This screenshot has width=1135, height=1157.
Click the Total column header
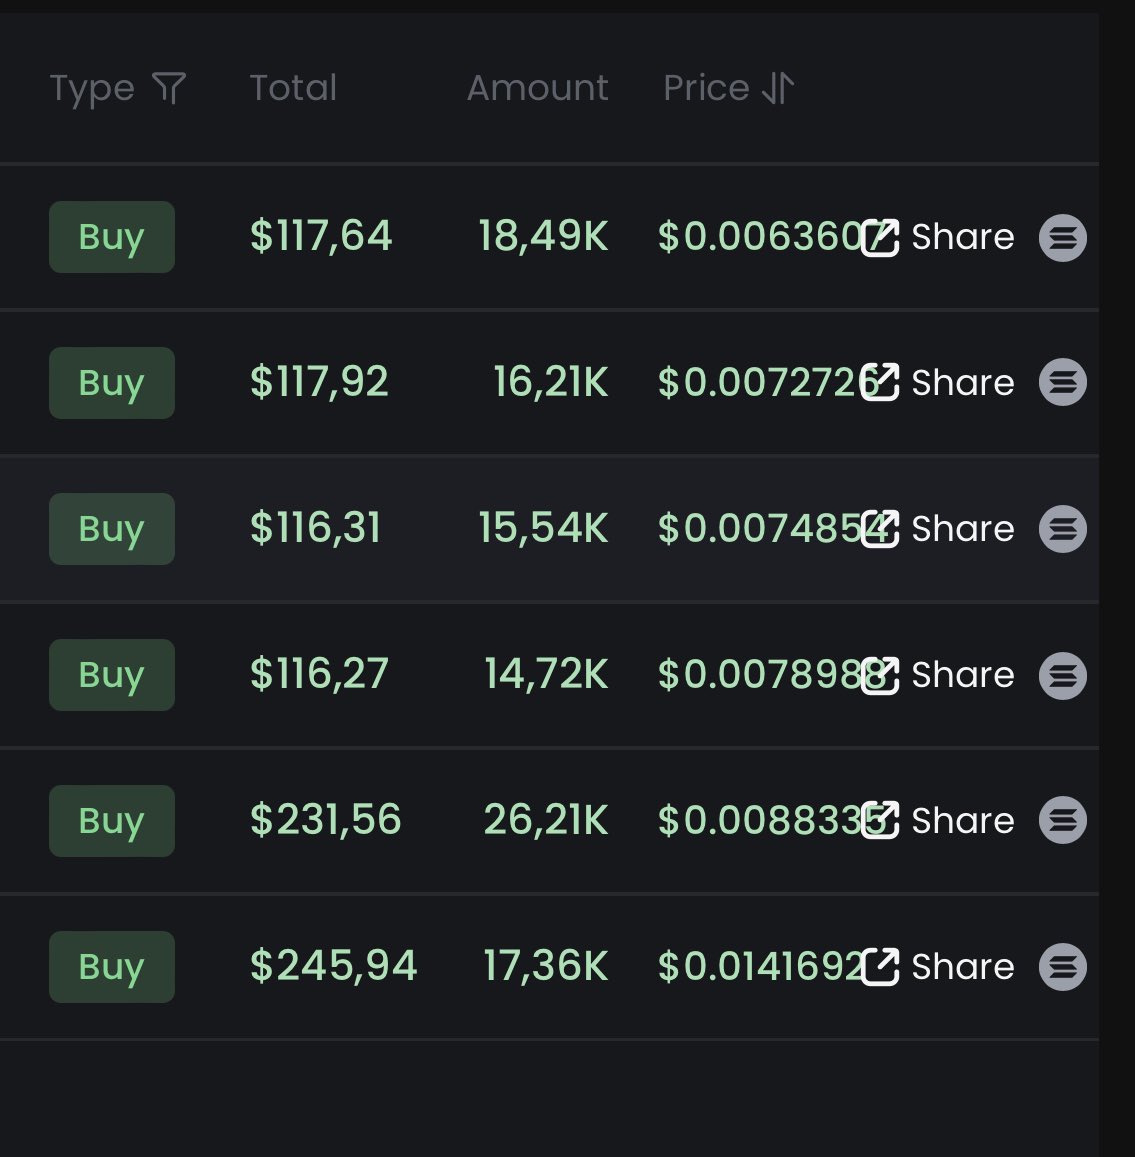(x=293, y=88)
